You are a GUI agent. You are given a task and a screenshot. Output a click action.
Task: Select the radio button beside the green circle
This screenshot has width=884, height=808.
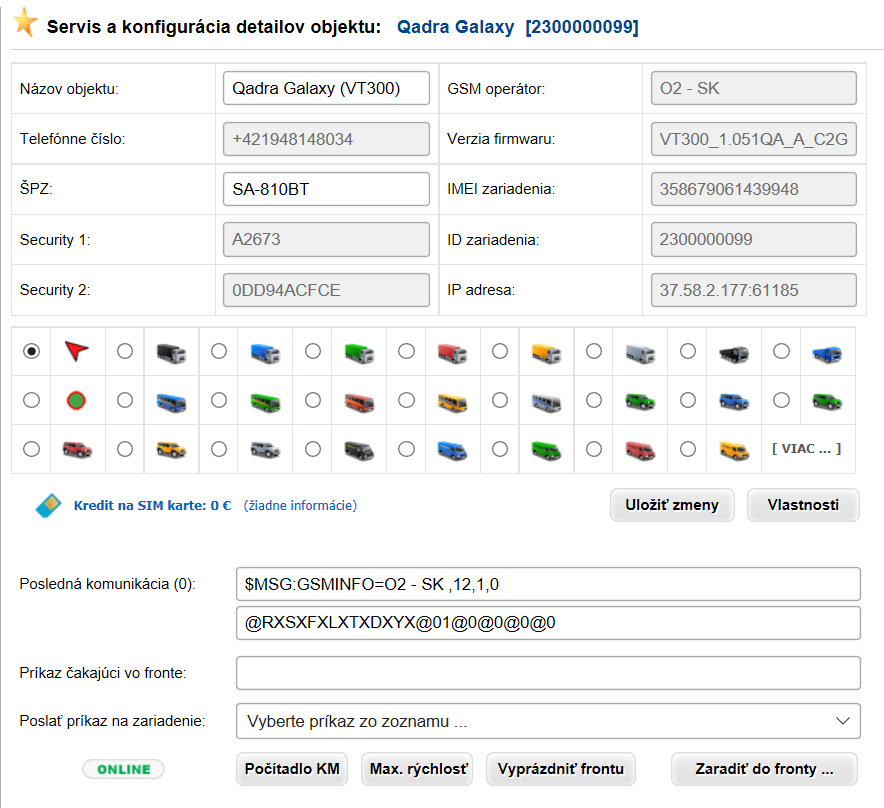pyautogui.click(x=32, y=400)
